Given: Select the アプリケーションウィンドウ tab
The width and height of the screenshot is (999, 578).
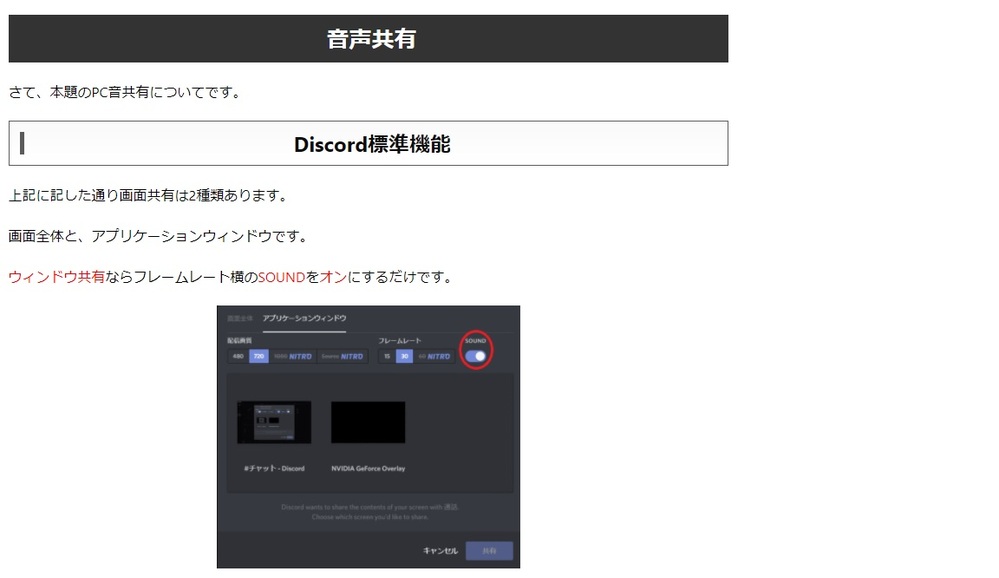Looking at the screenshot, I should coord(304,318).
